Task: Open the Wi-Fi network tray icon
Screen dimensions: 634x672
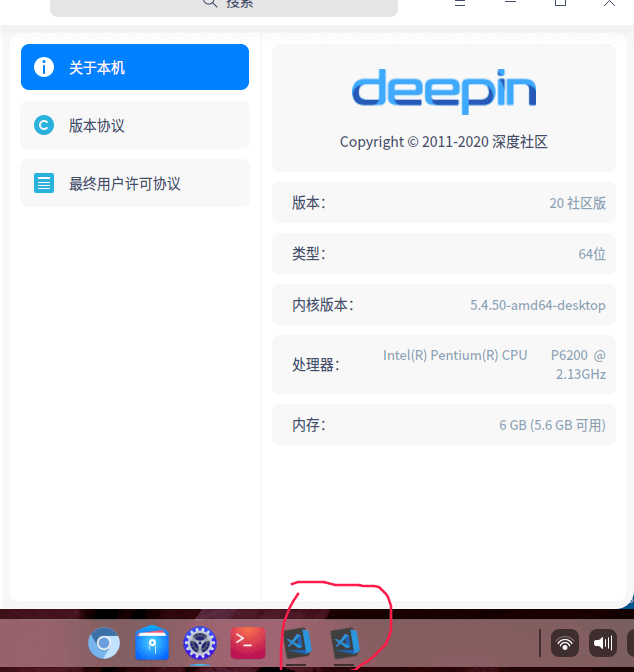Action: tap(566, 644)
